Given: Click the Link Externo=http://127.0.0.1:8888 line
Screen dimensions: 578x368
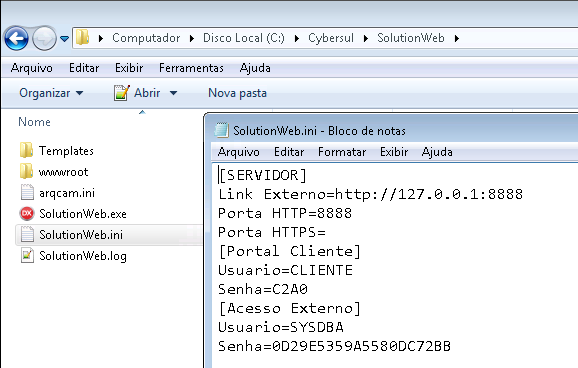Looking at the screenshot, I should coord(370,194).
